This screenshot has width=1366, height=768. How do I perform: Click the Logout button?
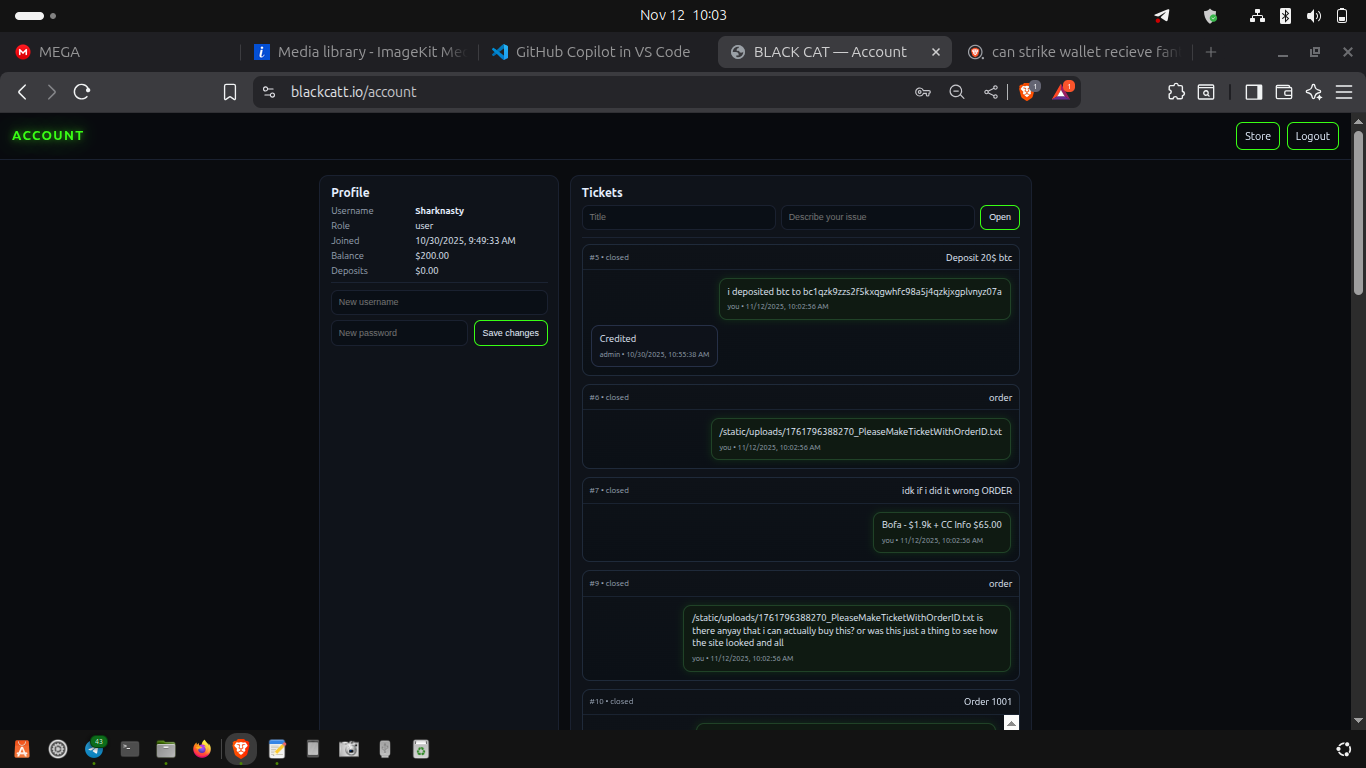click(1312, 136)
